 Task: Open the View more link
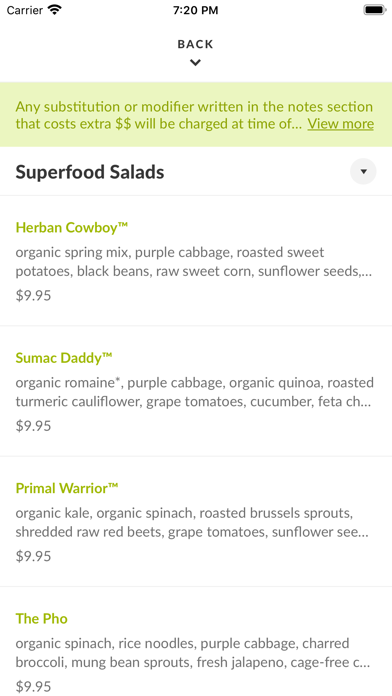pyautogui.click(x=341, y=123)
